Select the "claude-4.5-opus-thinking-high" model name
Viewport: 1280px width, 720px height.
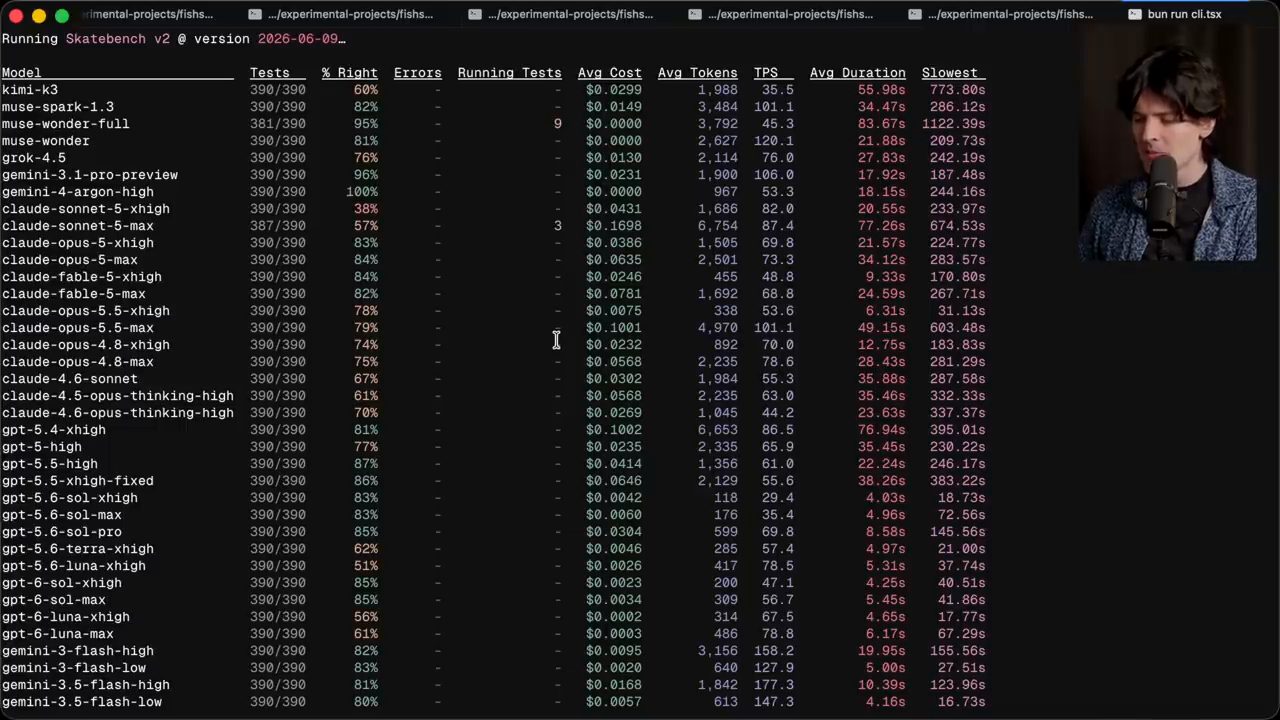click(x=118, y=396)
